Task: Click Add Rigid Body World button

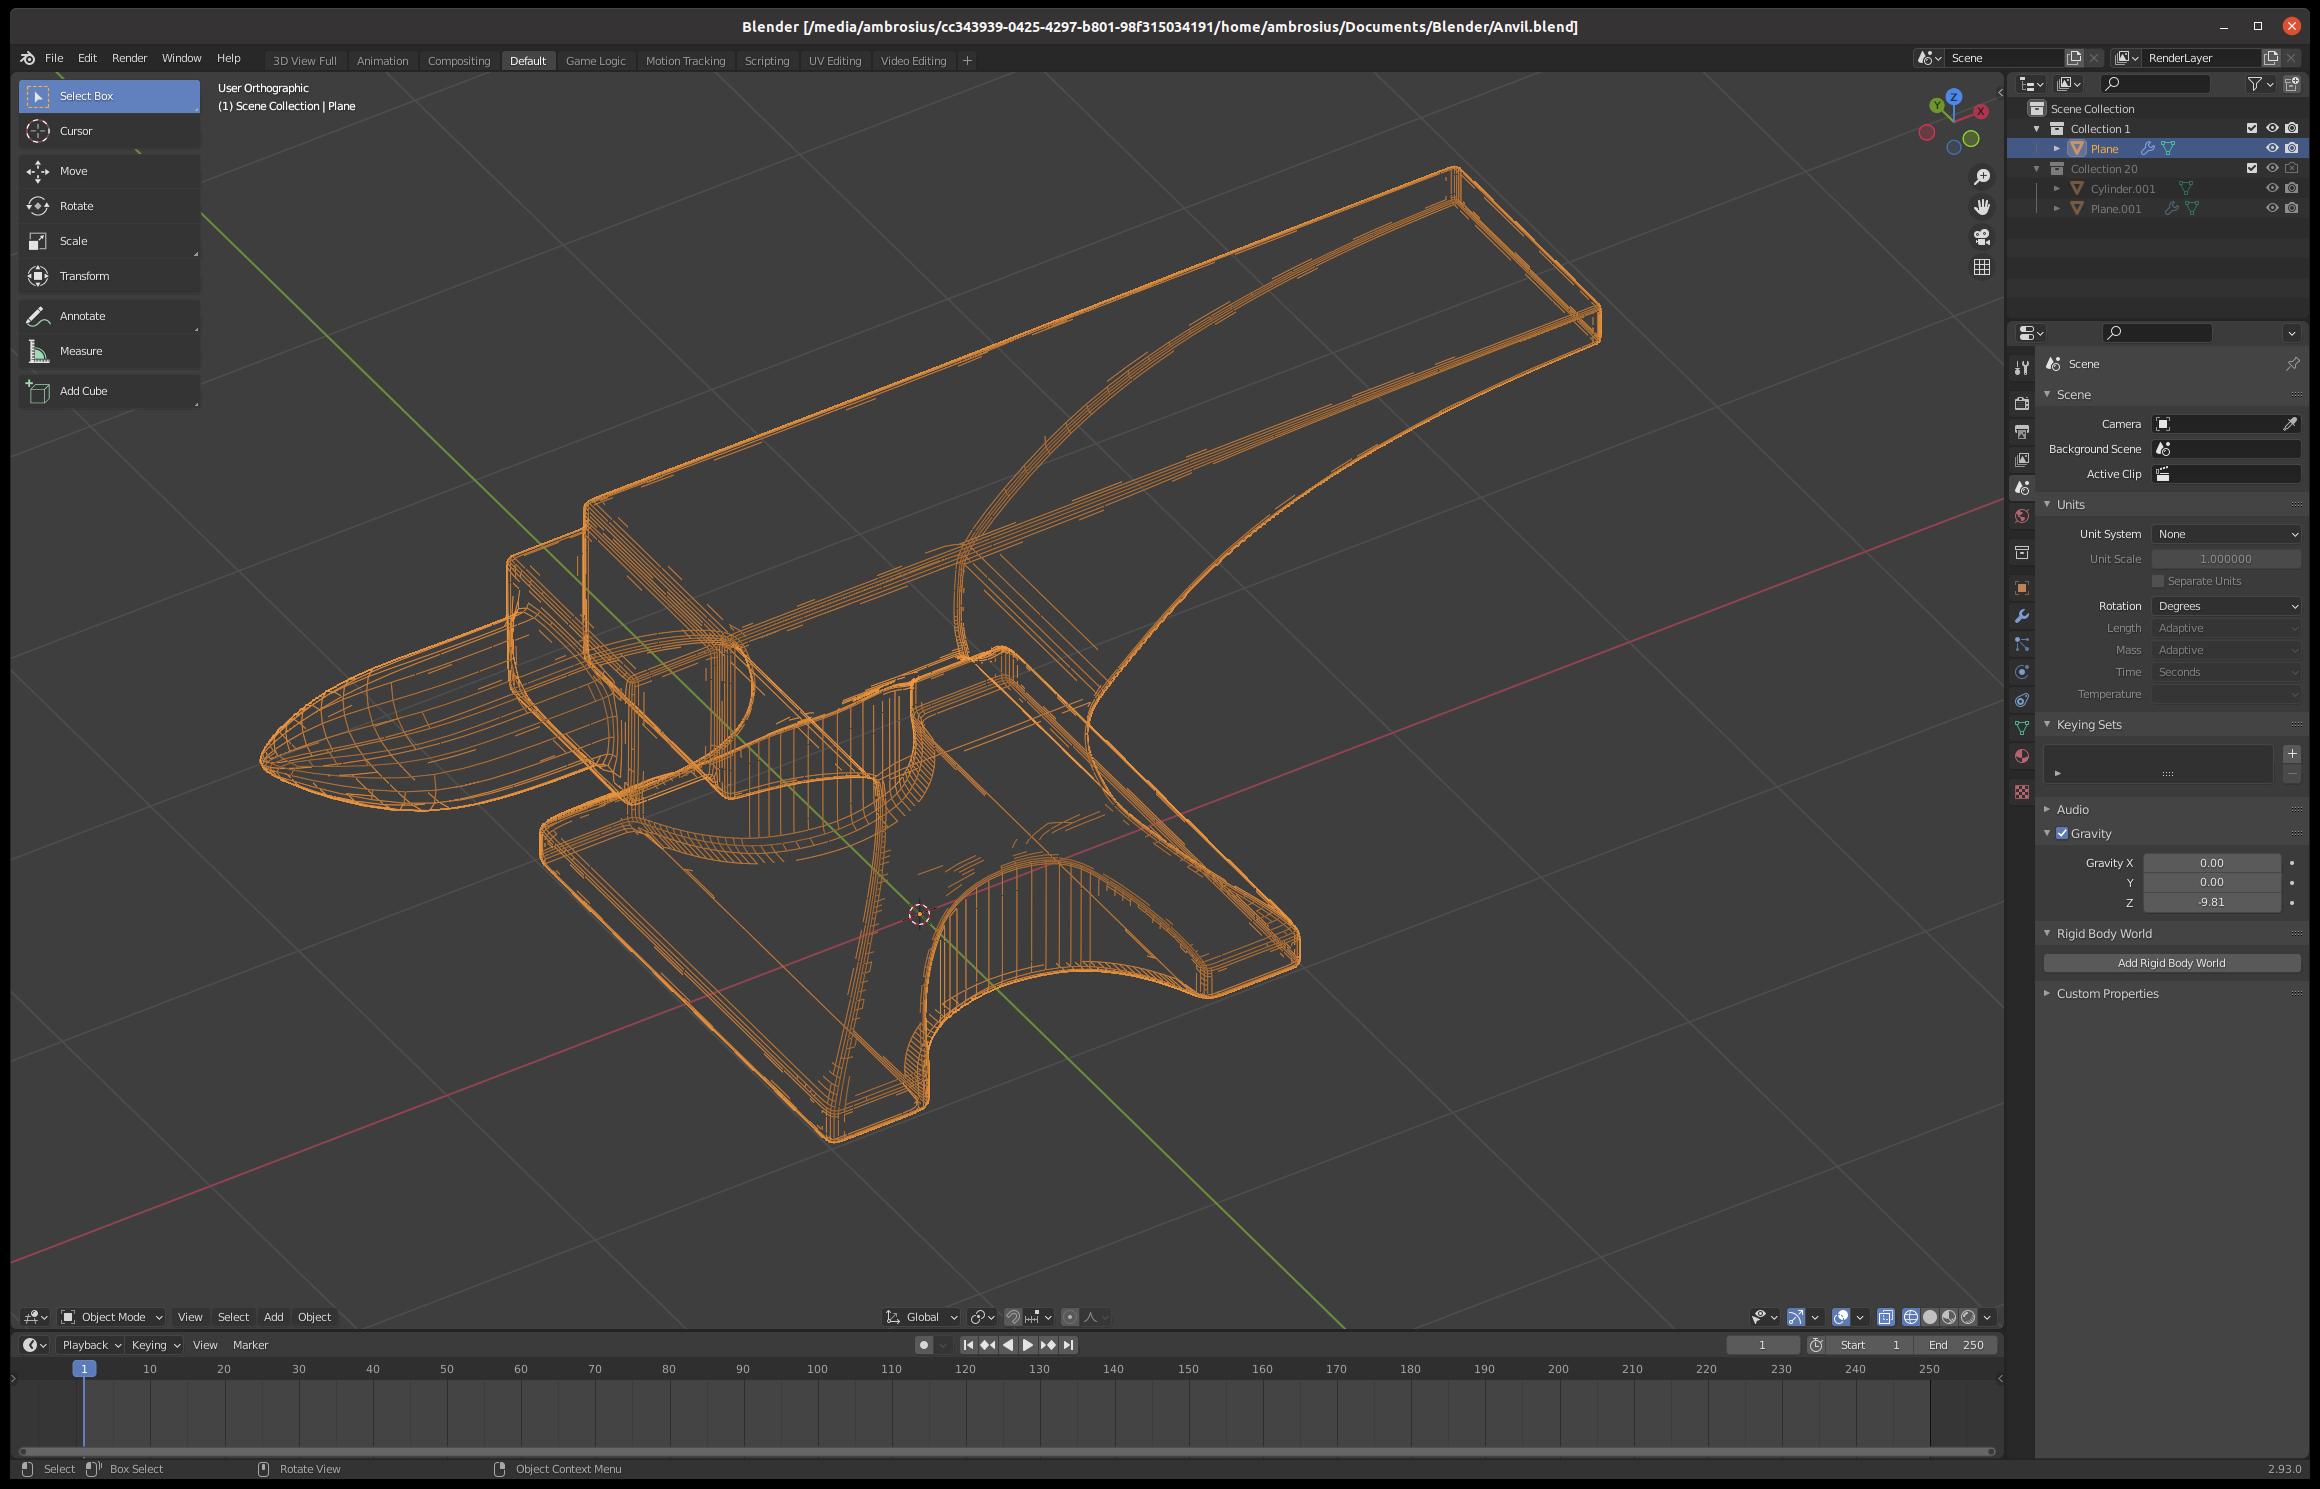Action: 2172,963
